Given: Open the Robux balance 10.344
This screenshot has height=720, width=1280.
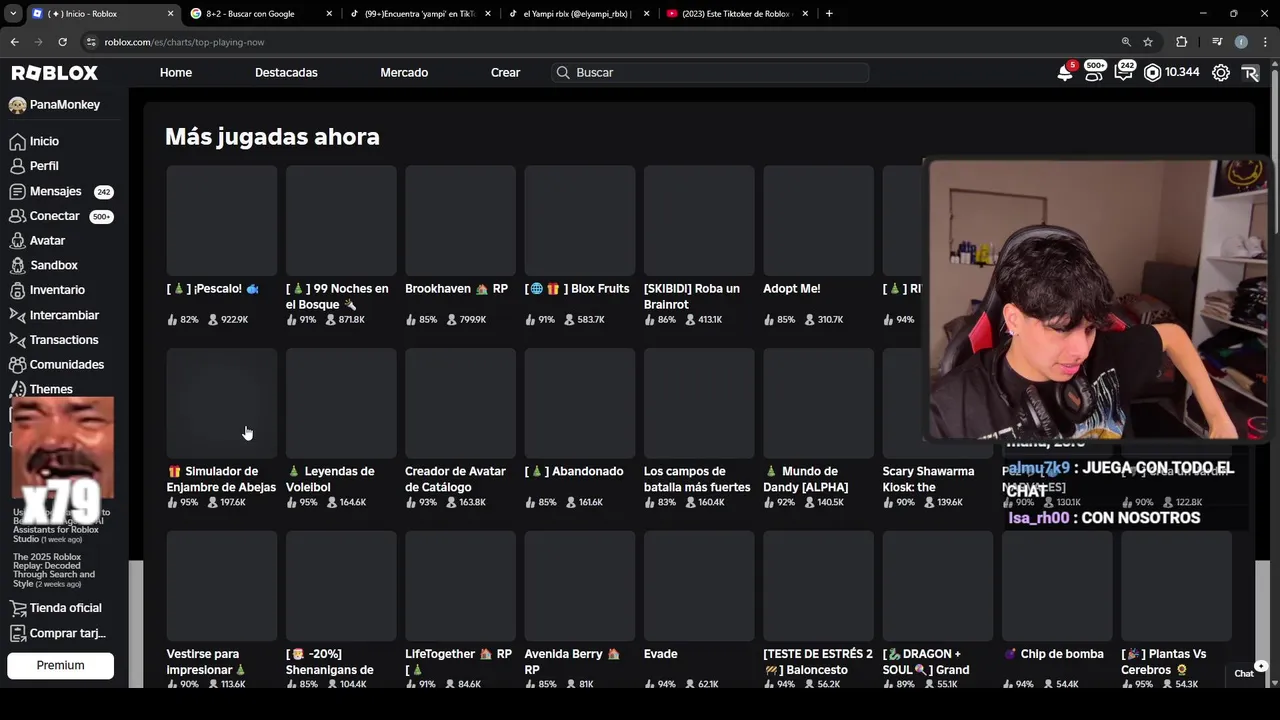Looking at the screenshot, I should 1172,73.
